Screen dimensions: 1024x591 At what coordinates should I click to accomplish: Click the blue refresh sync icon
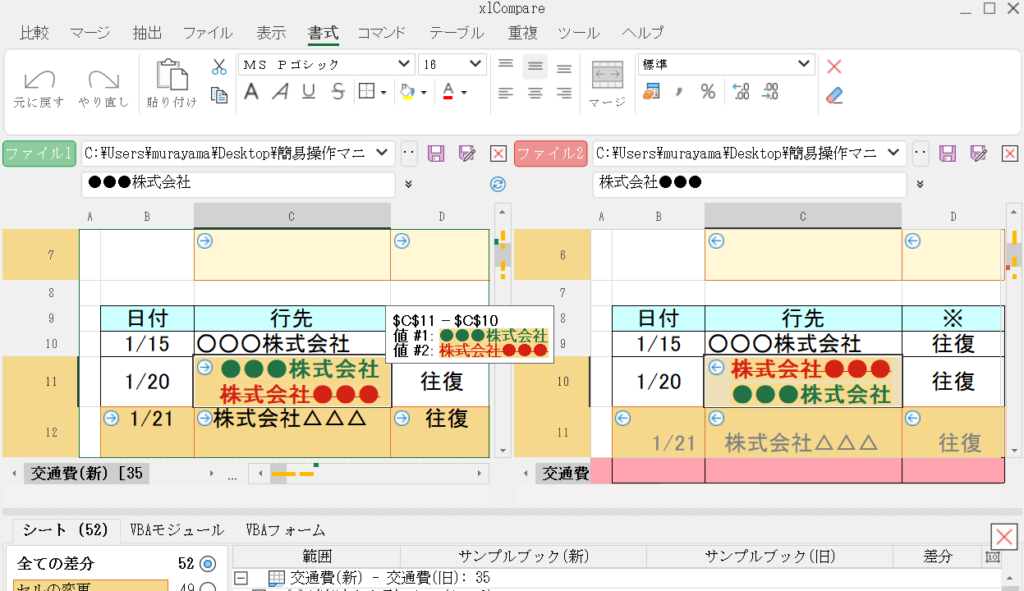(497, 184)
